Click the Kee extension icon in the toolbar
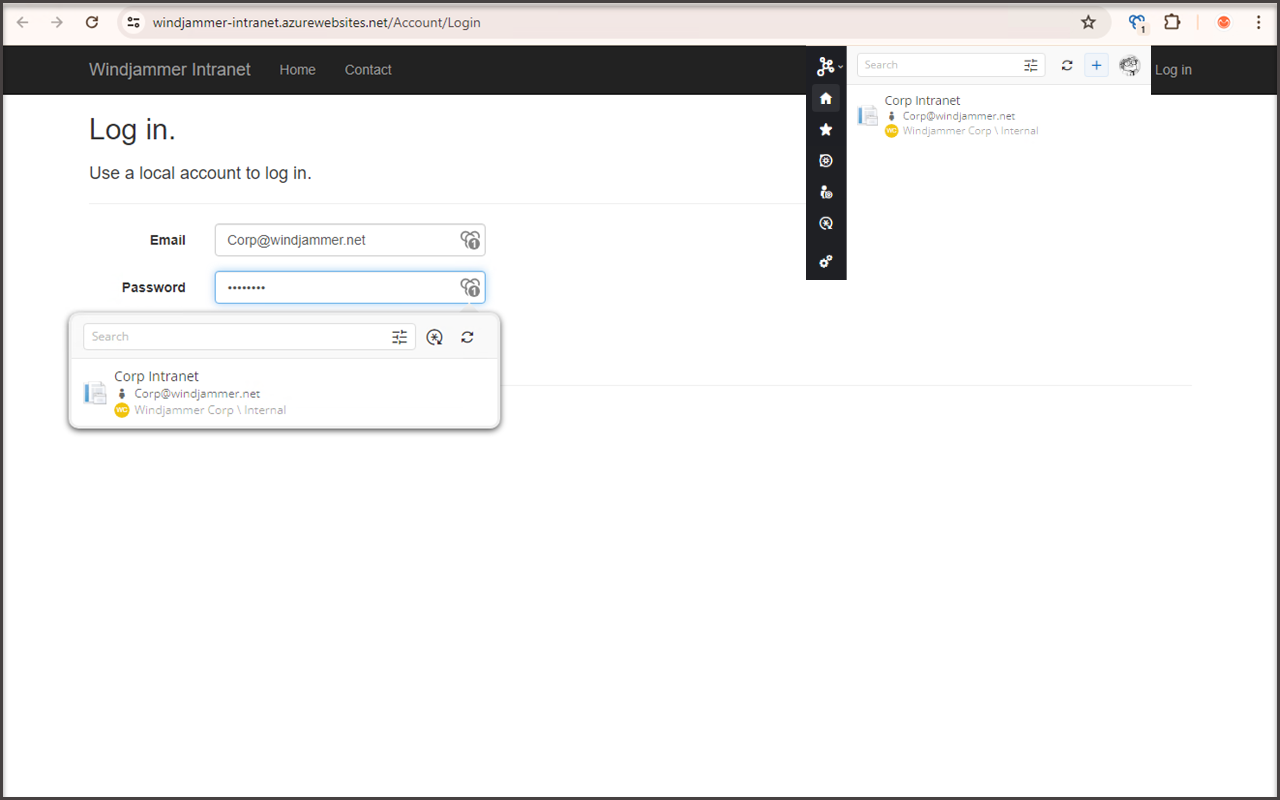 click(1136, 21)
